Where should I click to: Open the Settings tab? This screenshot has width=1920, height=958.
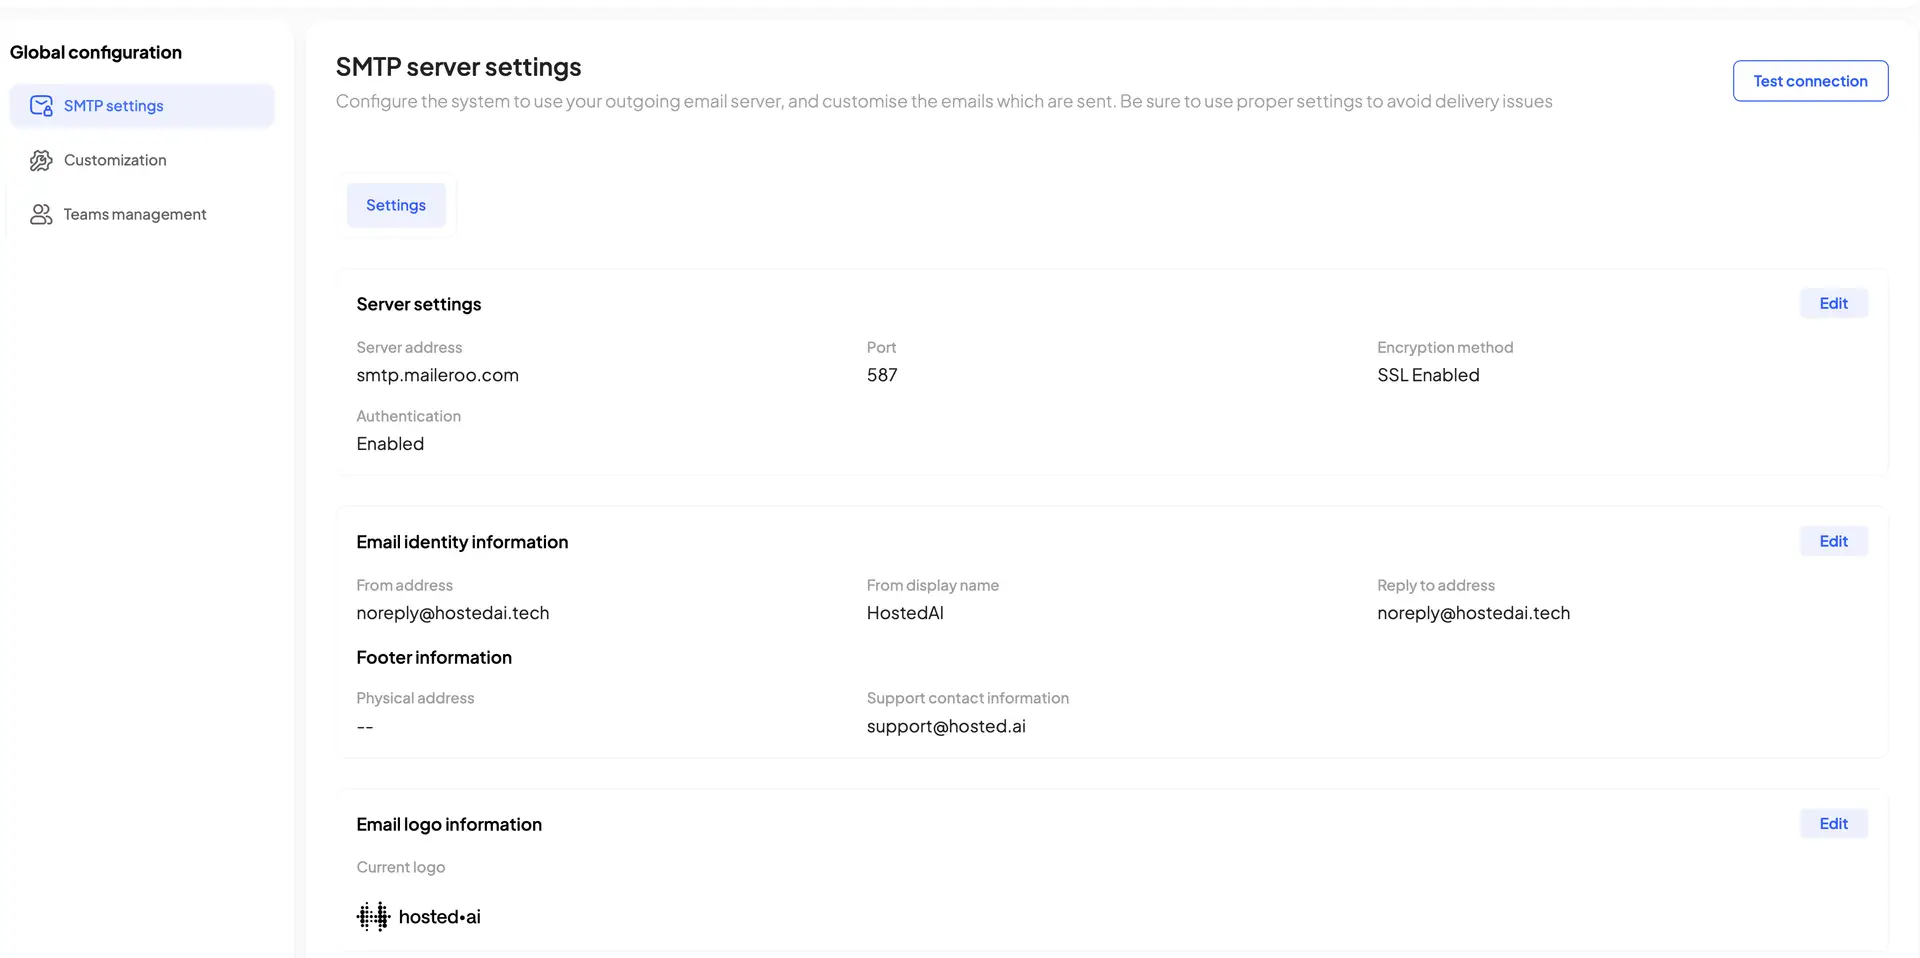click(x=396, y=204)
